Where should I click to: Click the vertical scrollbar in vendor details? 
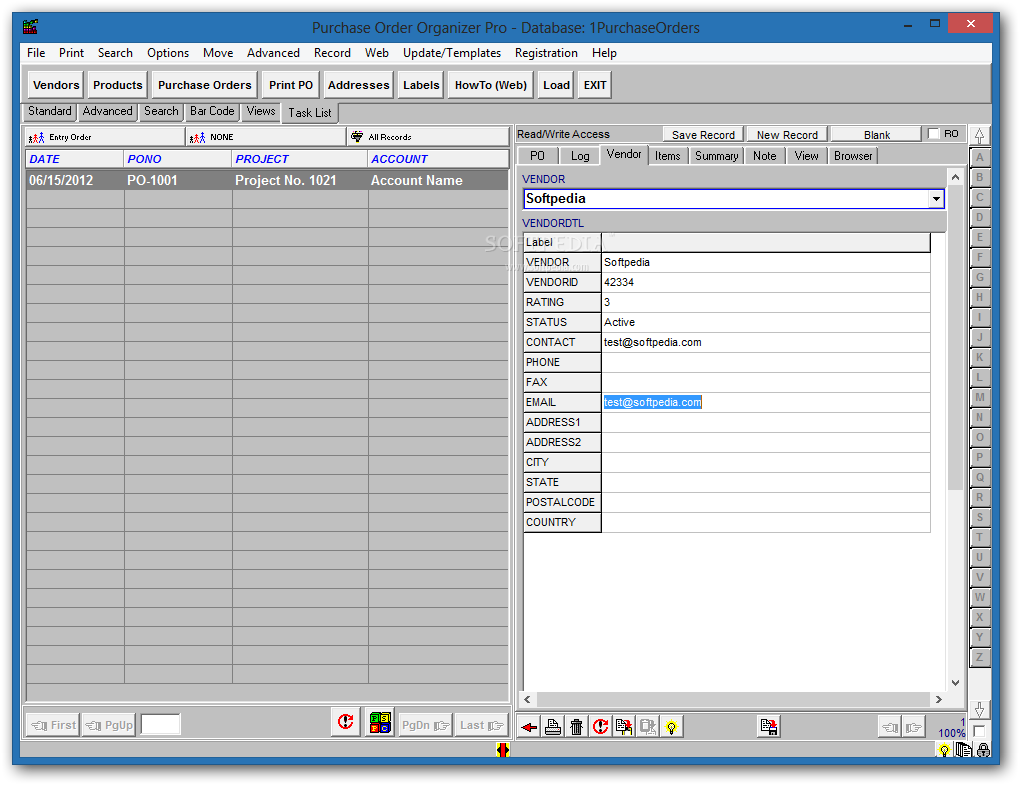pyautogui.click(x=955, y=338)
